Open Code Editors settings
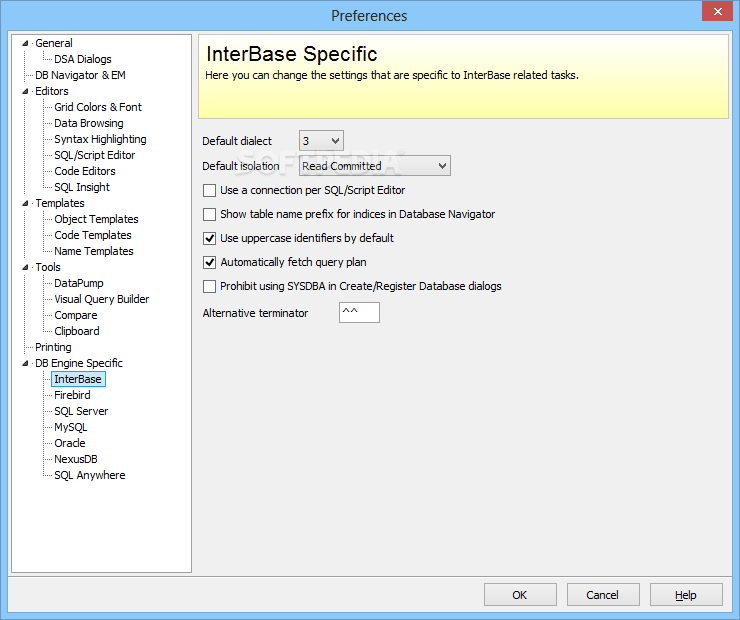Image resolution: width=740 pixels, height=620 pixels. click(x=84, y=171)
